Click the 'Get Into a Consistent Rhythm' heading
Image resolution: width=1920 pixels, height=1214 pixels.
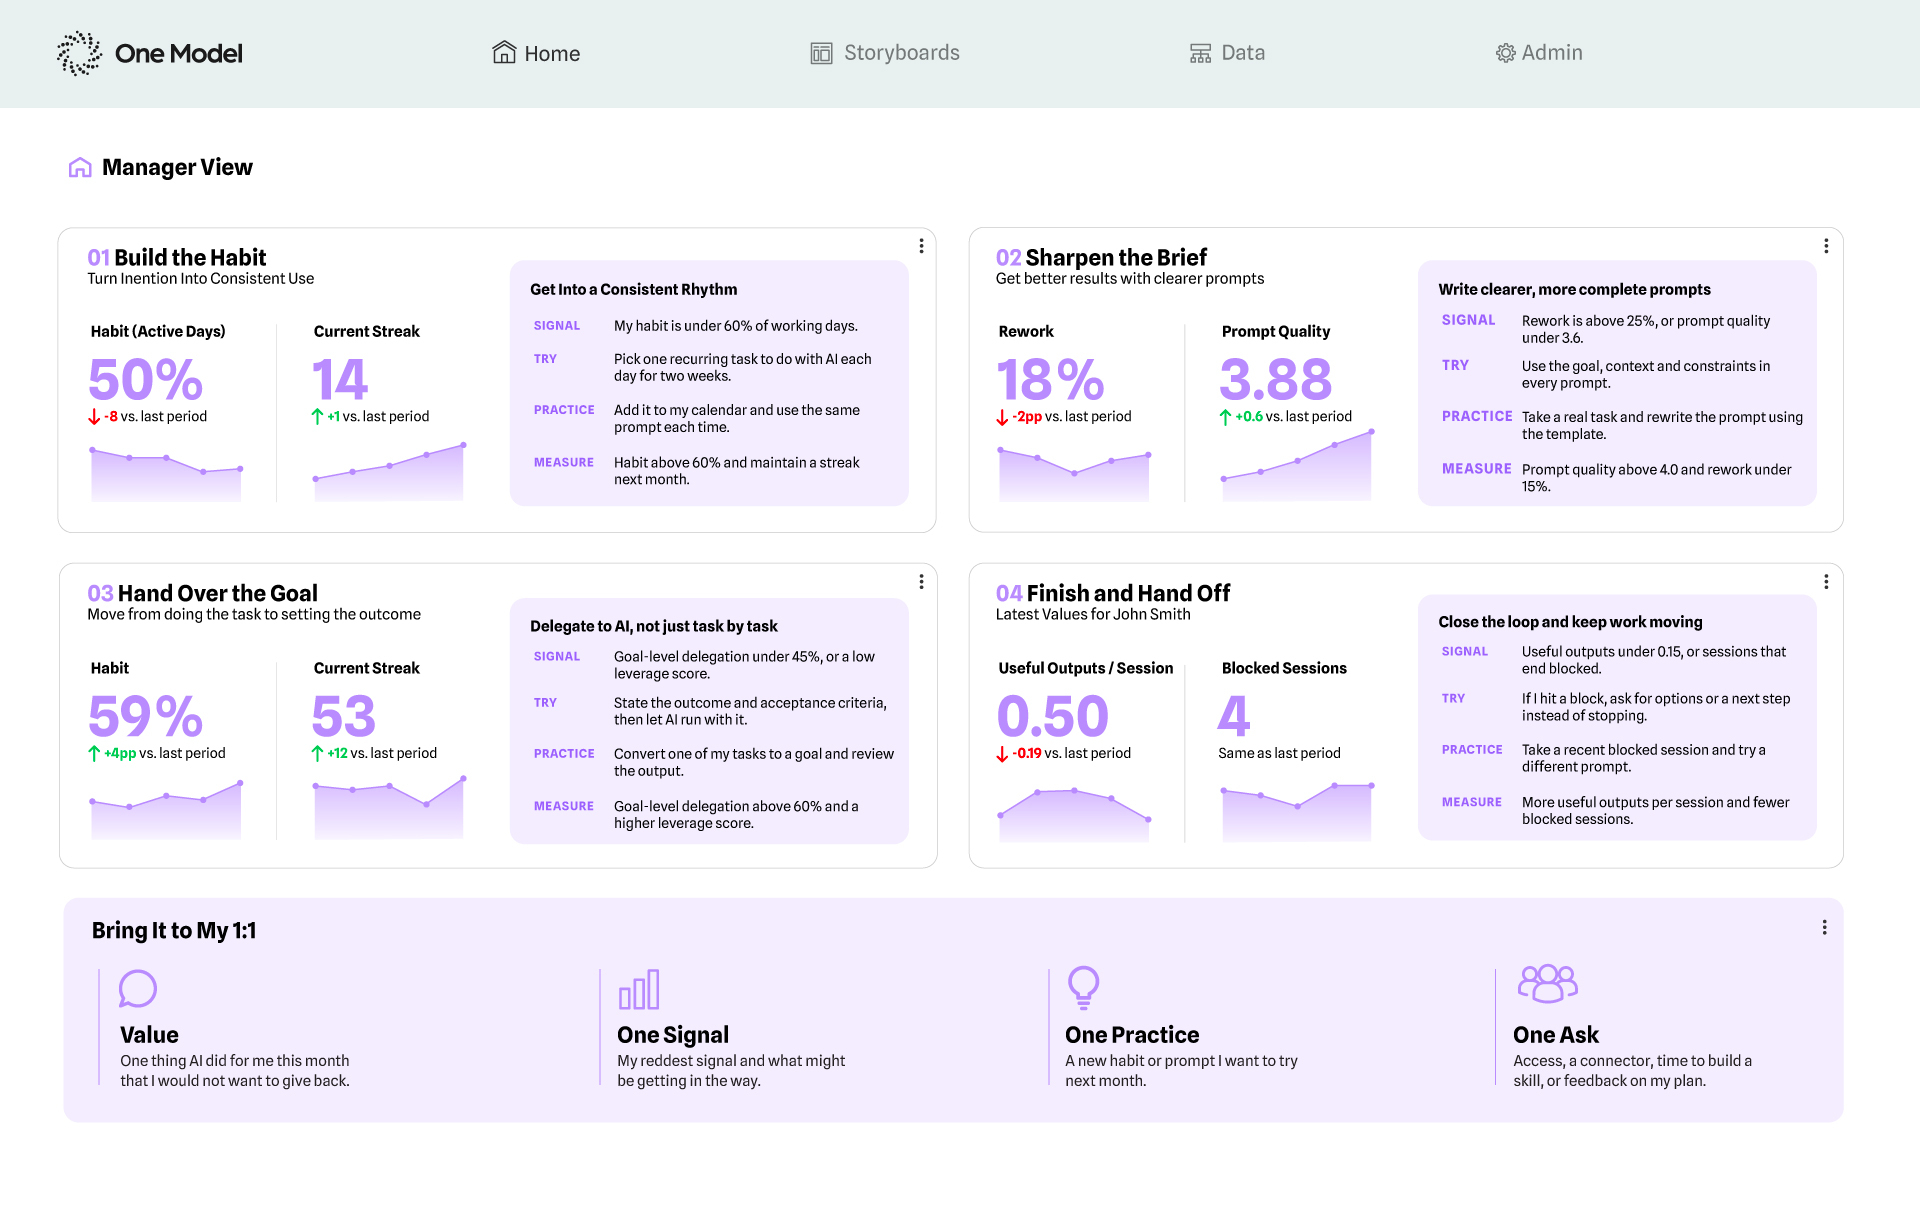pos(633,289)
